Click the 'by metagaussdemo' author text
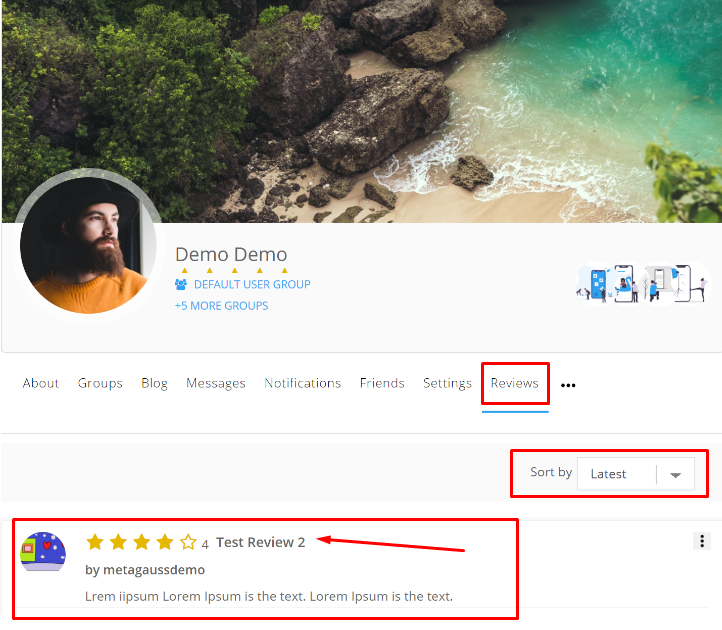 pos(145,570)
